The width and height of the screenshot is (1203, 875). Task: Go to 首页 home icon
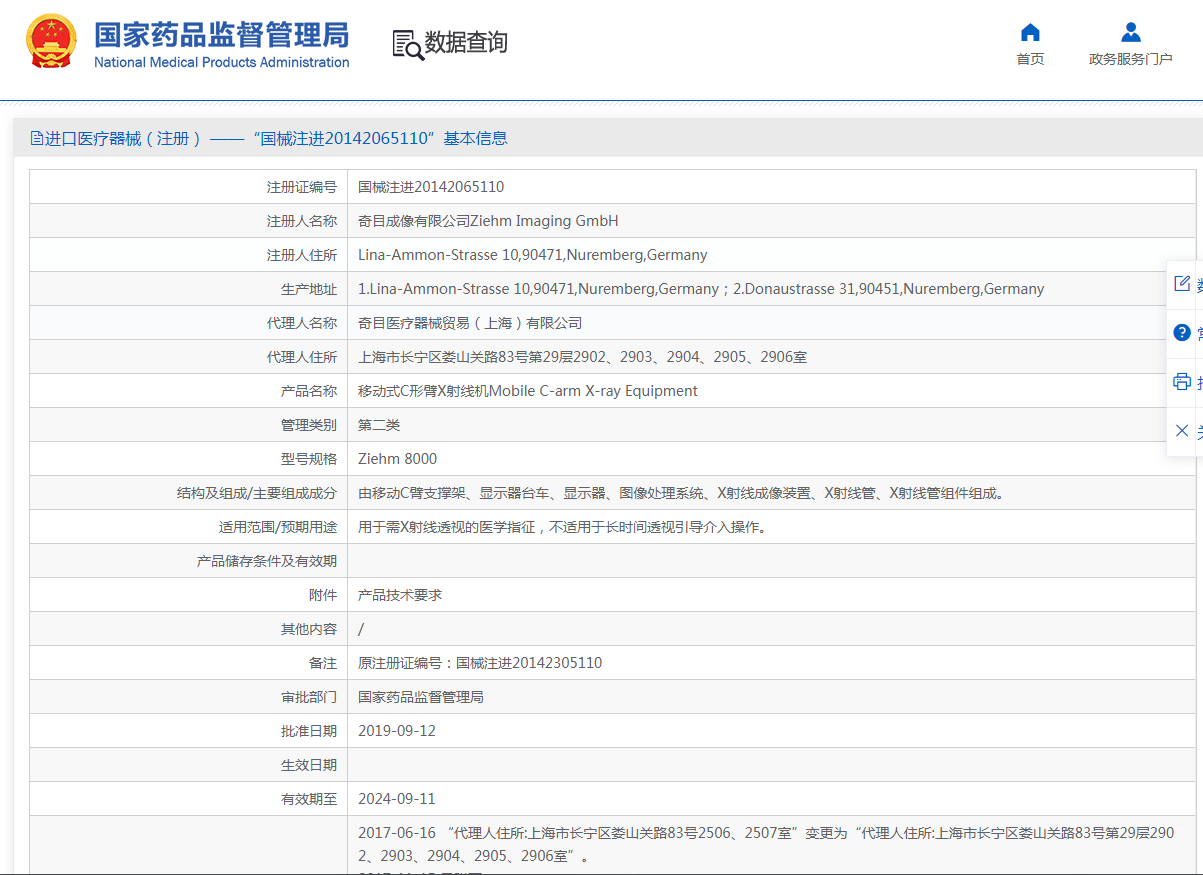coord(1030,32)
